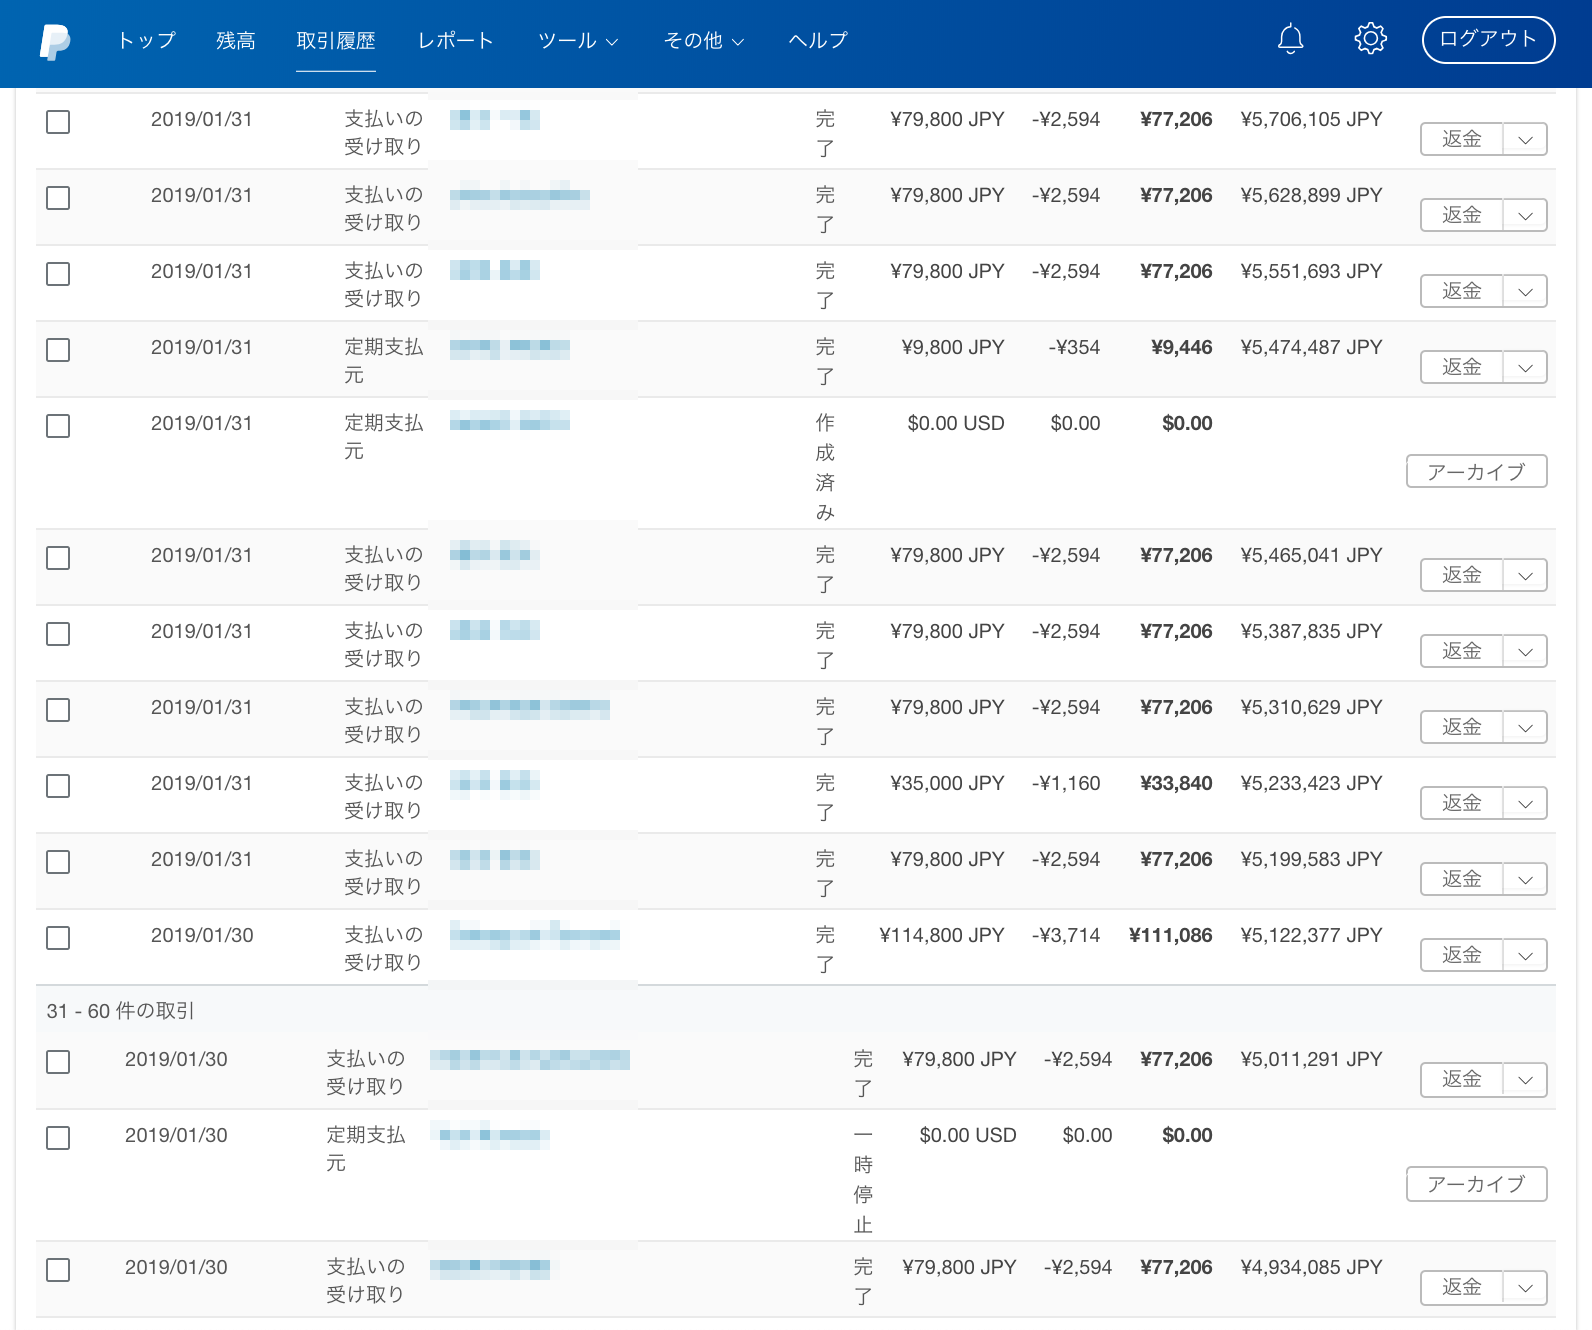Screen dimensions: 1592x1330
Task: Open 返金 dropdown arrow for ¥5,474,487 row
Action: (x=1525, y=367)
